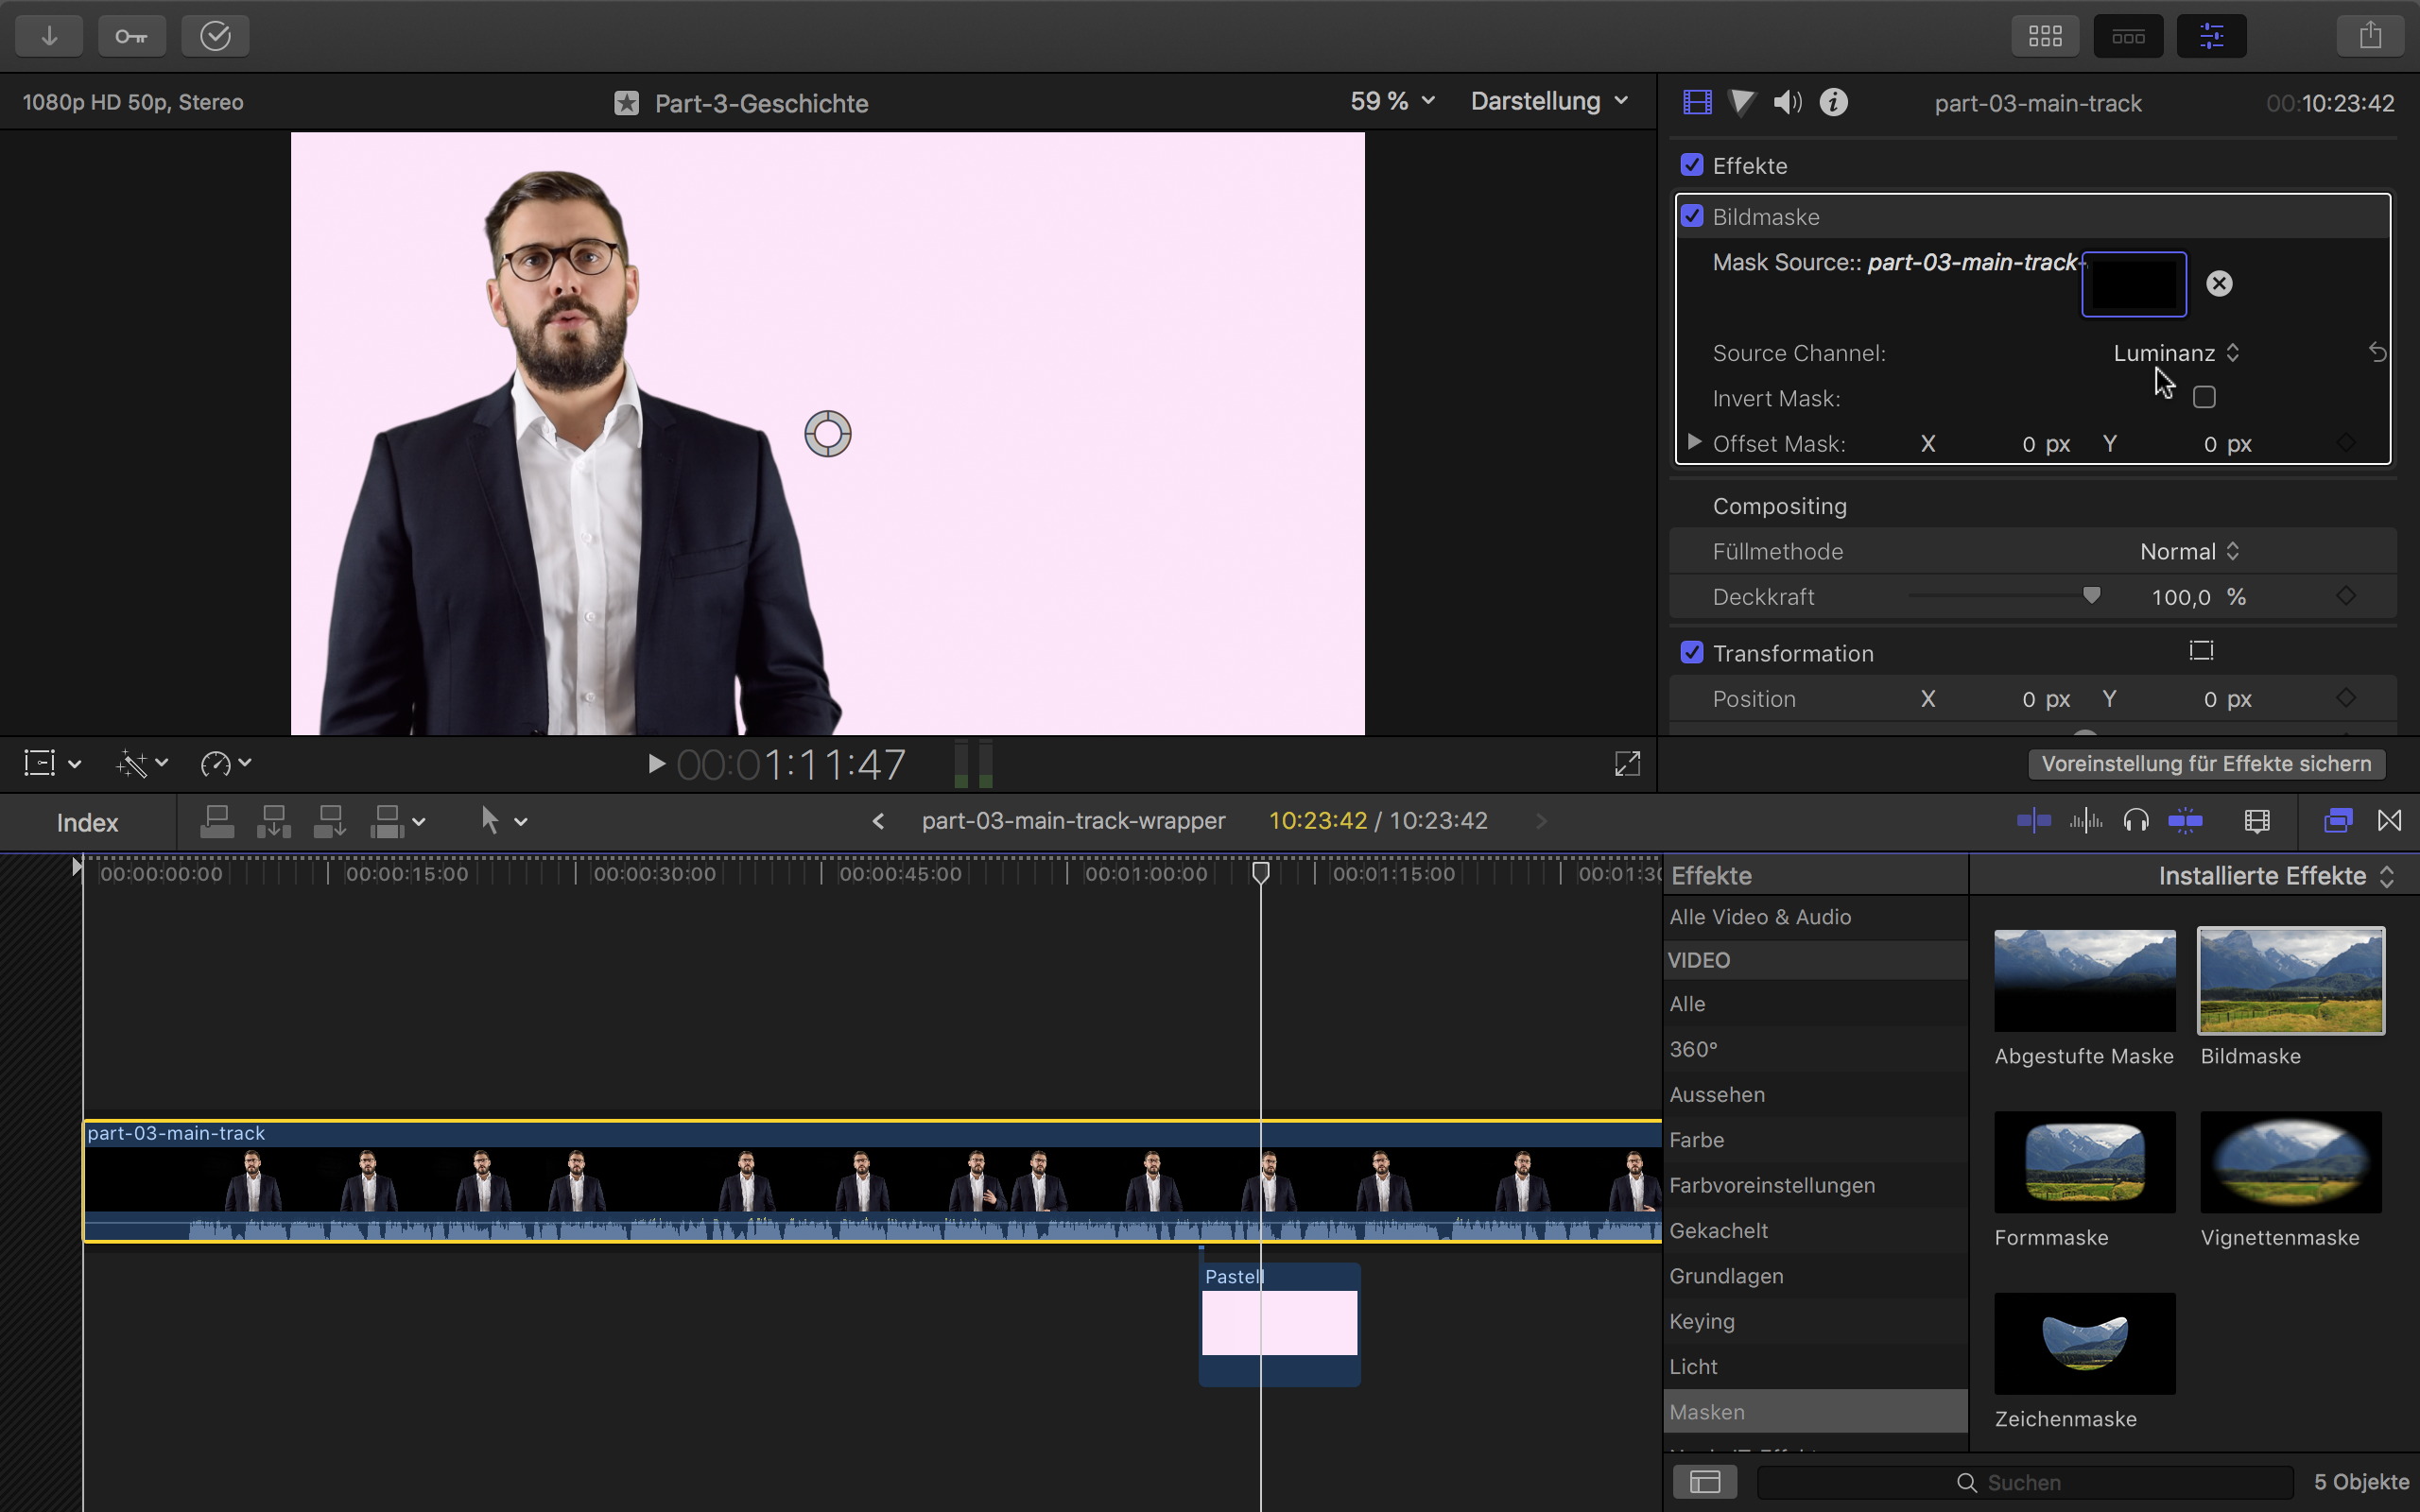Click the share export icon
This screenshot has height=1512, width=2420.
point(2370,36)
